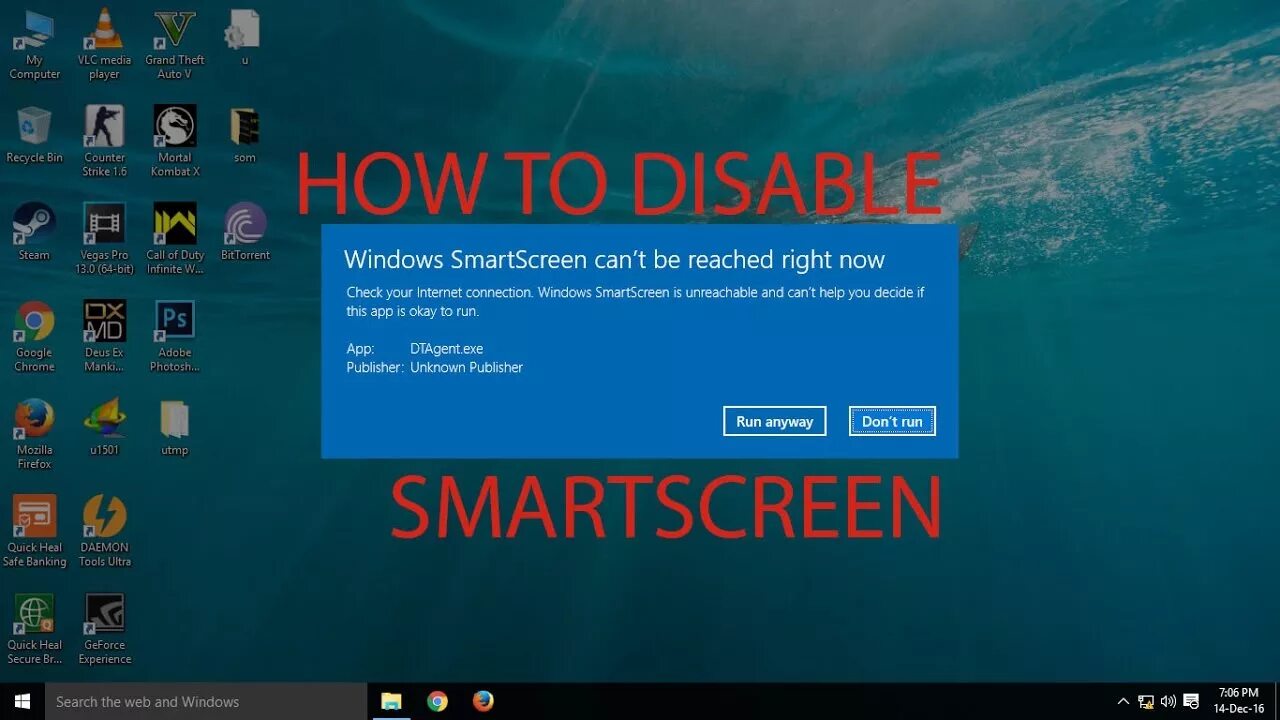Screen dimensions: 1280x720
Task: Open My Computer desktop icon
Action: coord(34,45)
